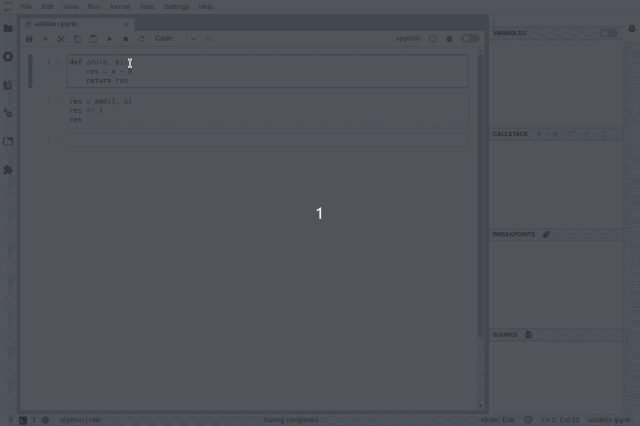Enable the debugger toggle in notebook toolbar
The width and height of the screenshot is (640, 426).
[470, 38]
